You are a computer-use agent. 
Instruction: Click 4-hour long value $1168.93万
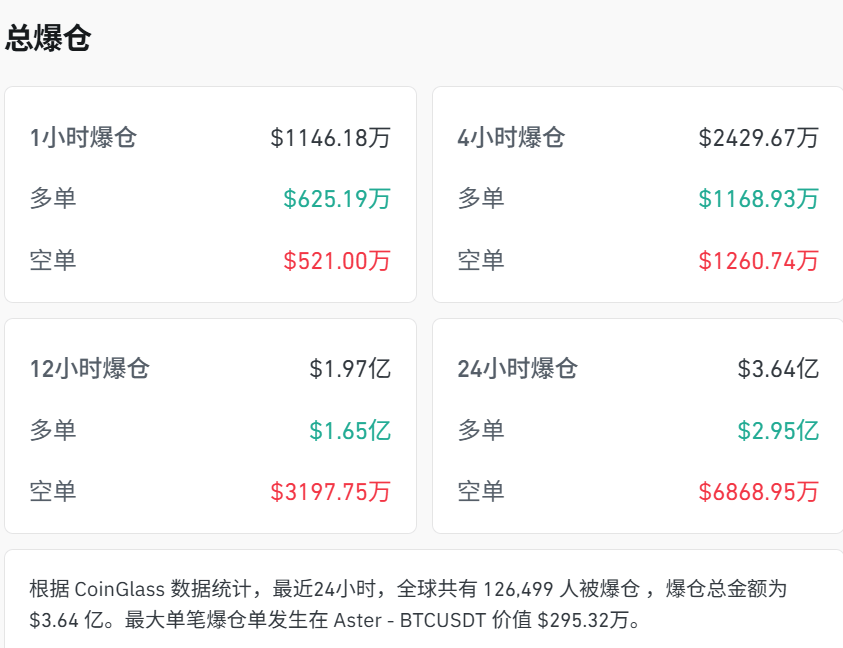point(758,199)
